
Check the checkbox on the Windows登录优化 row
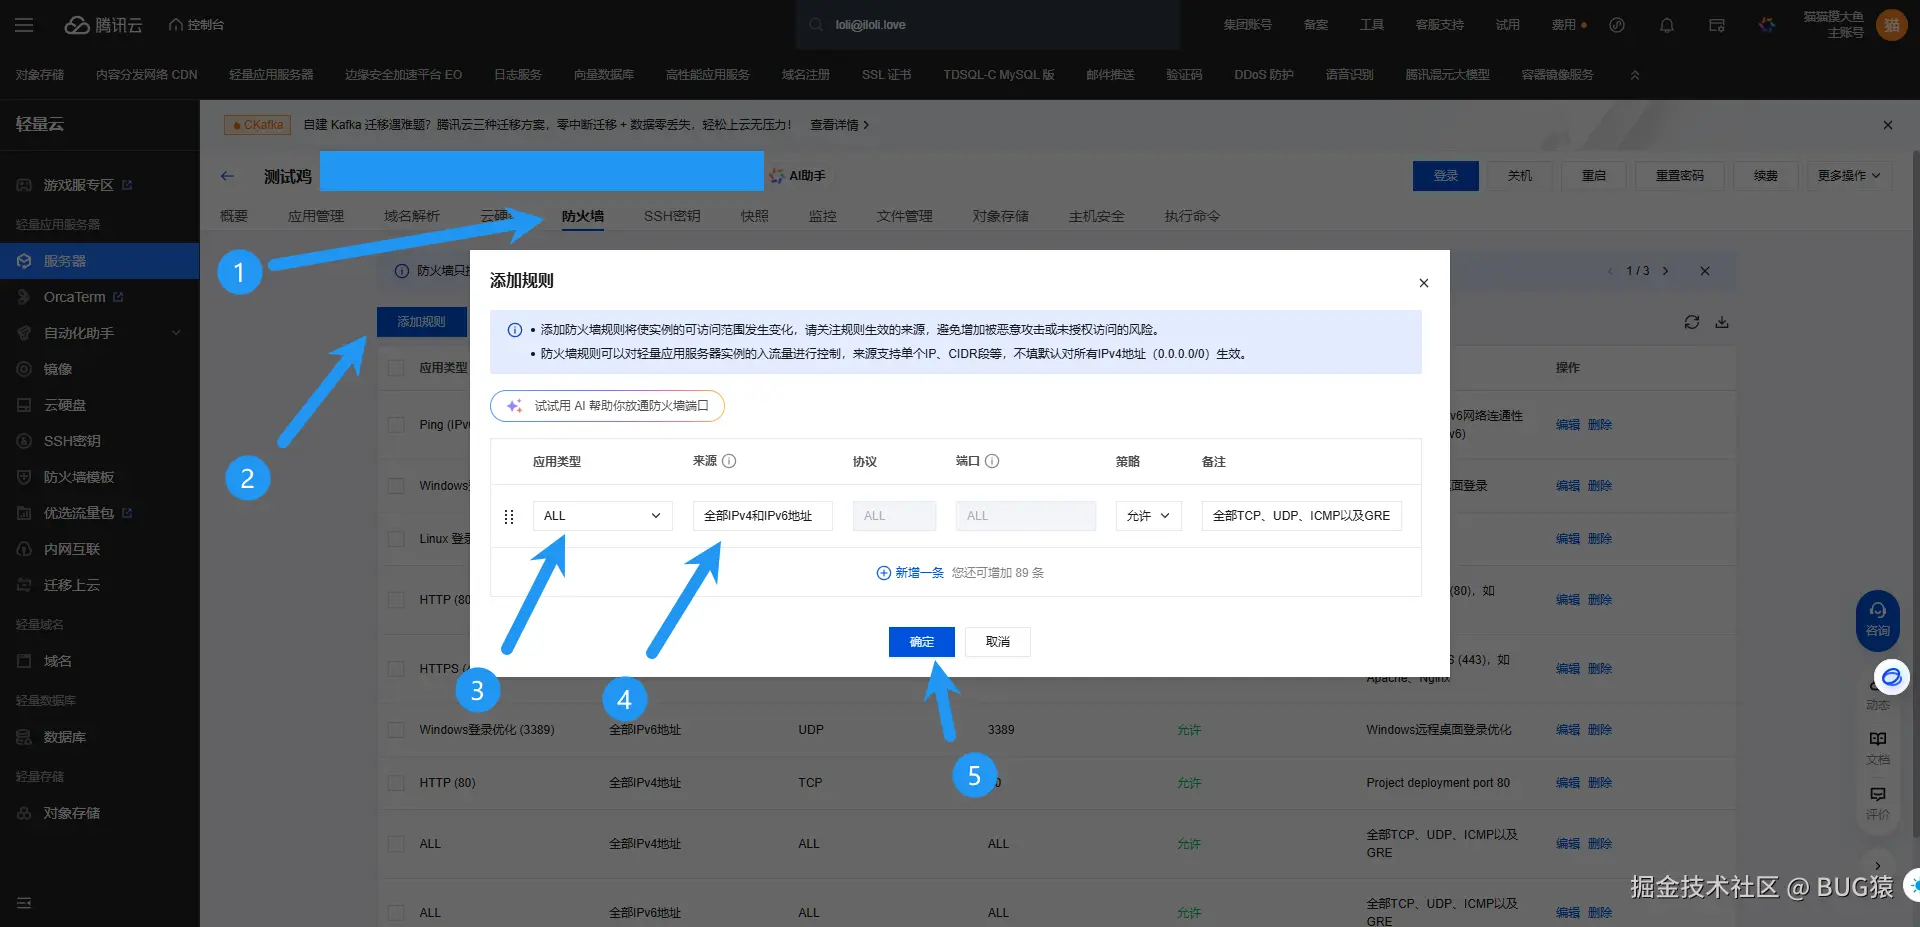click(x=396, y=729)
